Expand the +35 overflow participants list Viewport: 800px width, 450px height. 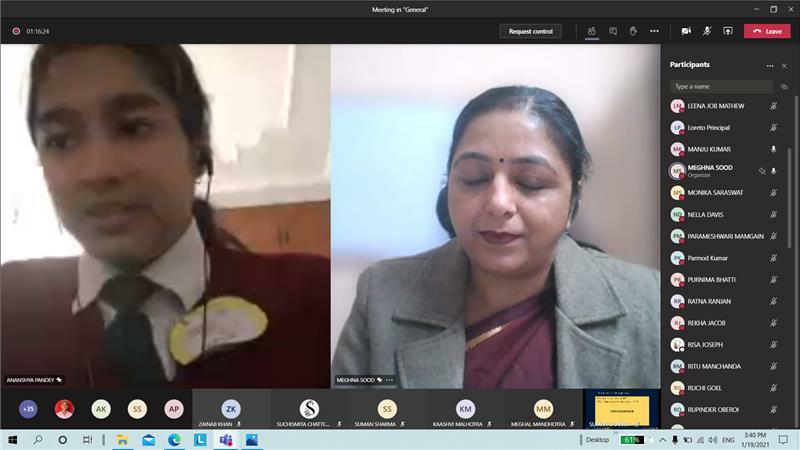coord(28,409)
